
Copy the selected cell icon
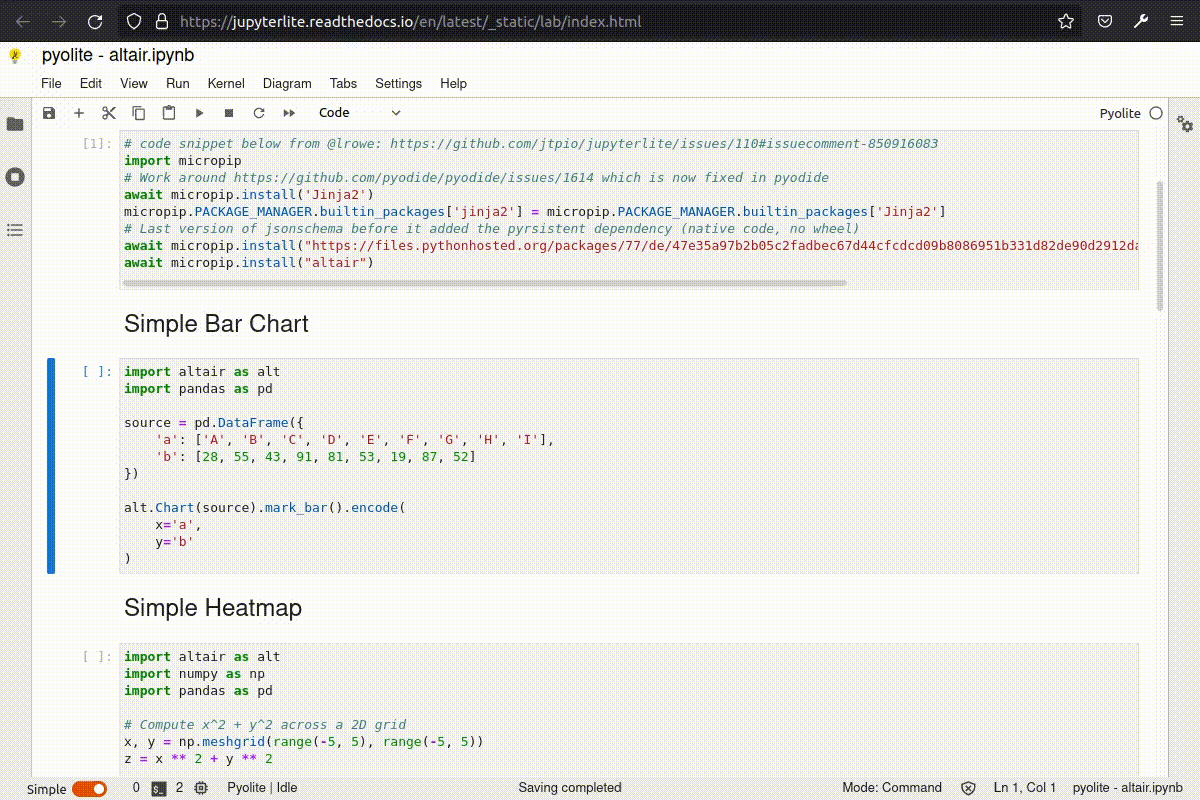click(x=139, y=113)
